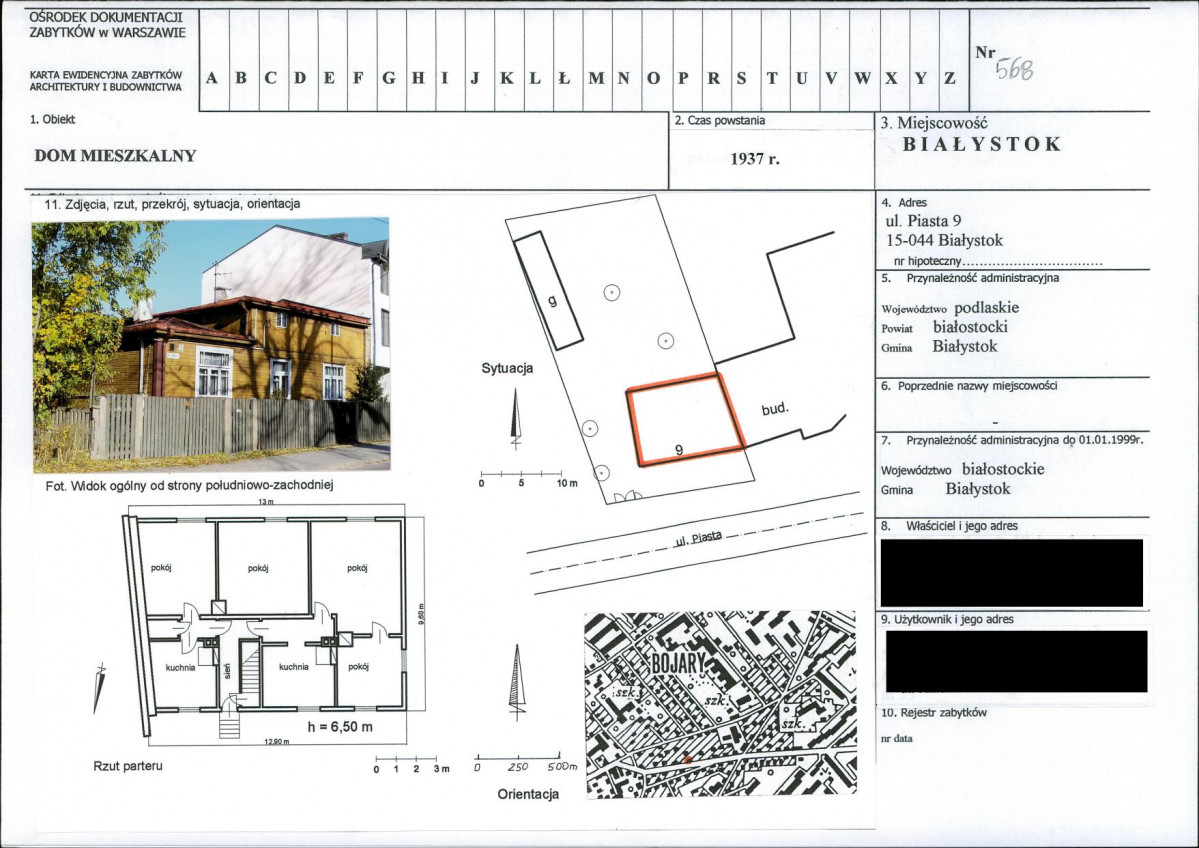
Task: Open the house photograph
Action: coord(211,343)
